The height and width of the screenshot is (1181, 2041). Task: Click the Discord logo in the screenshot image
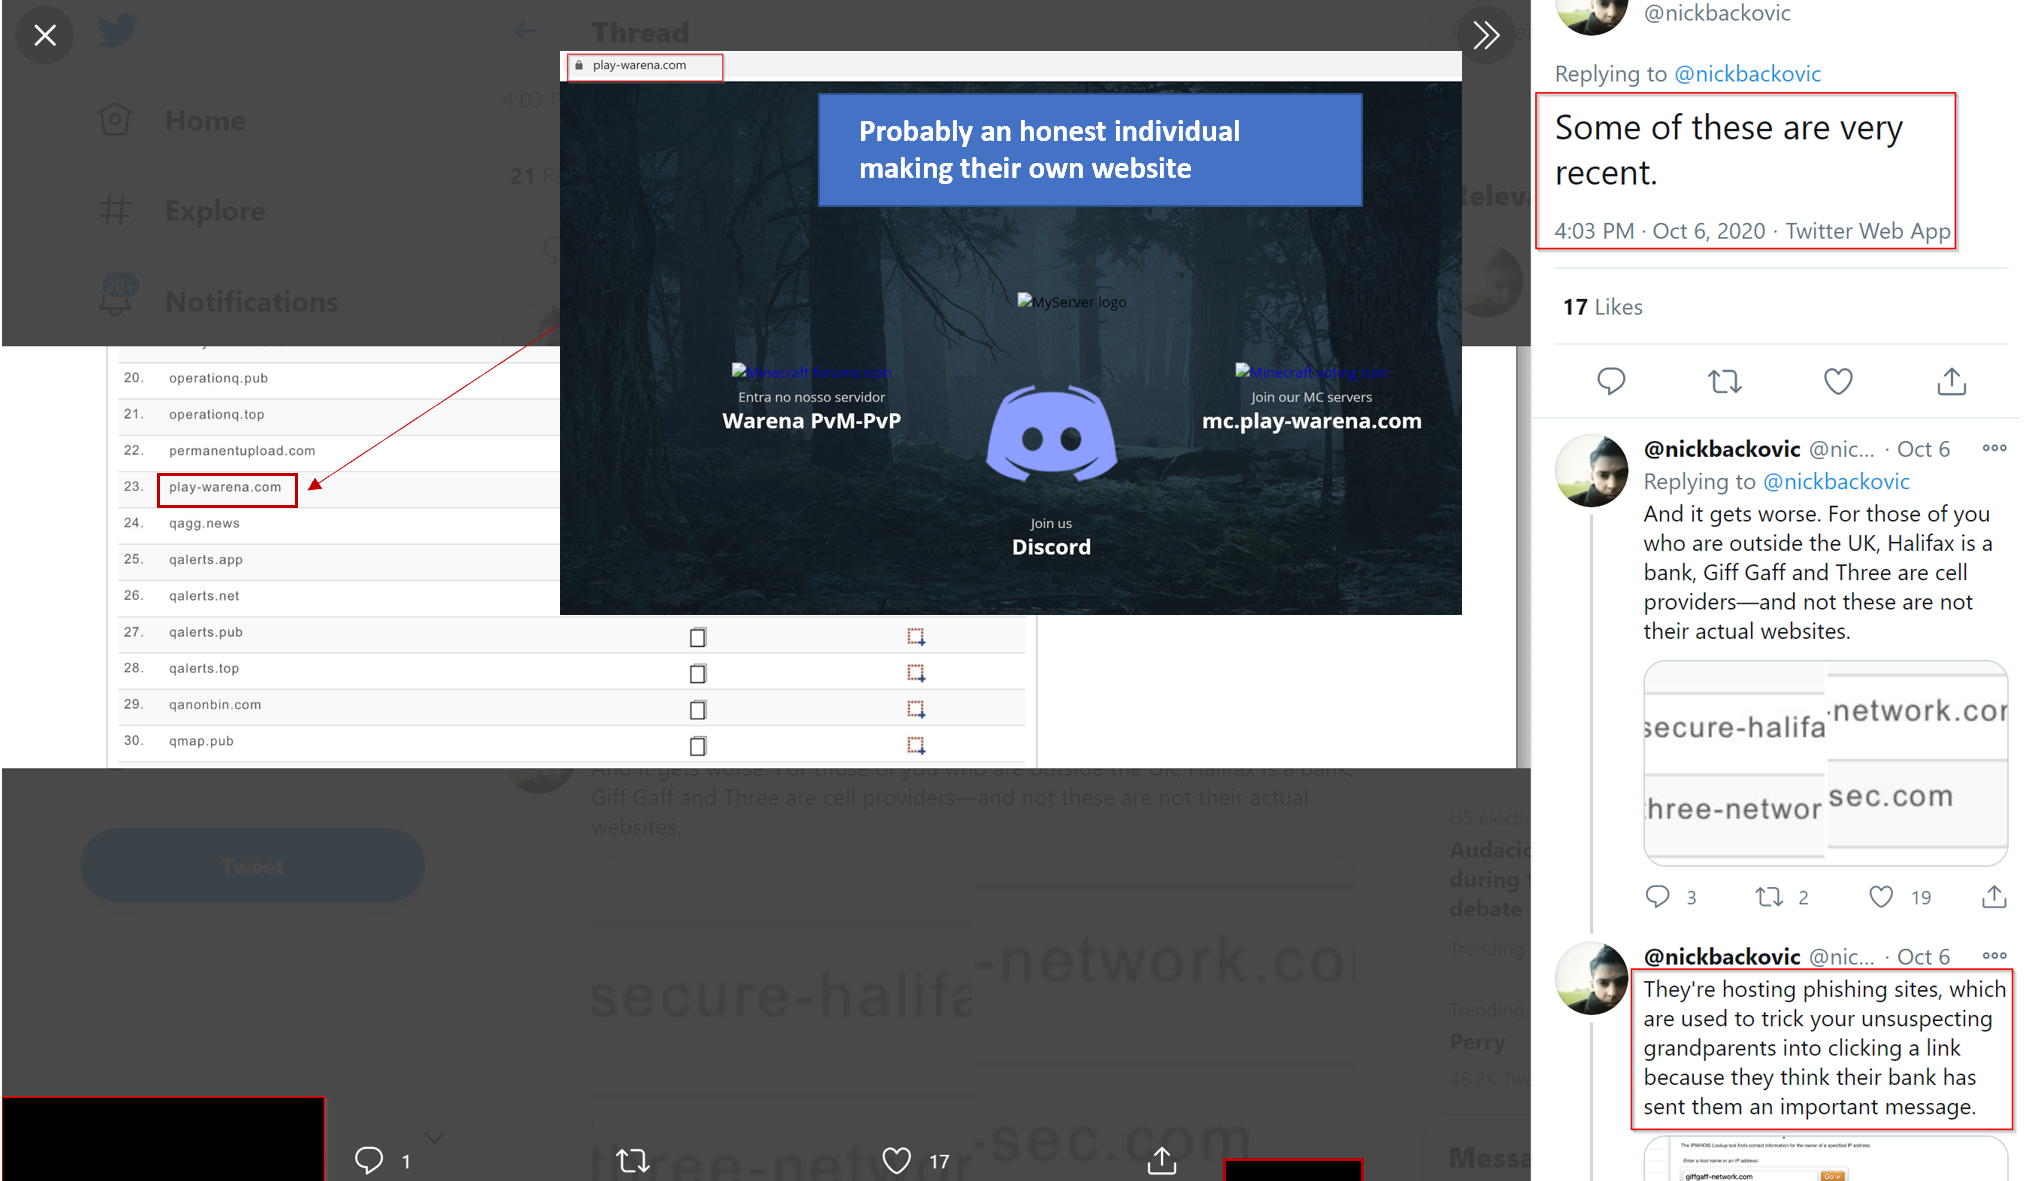point(1051,433)
